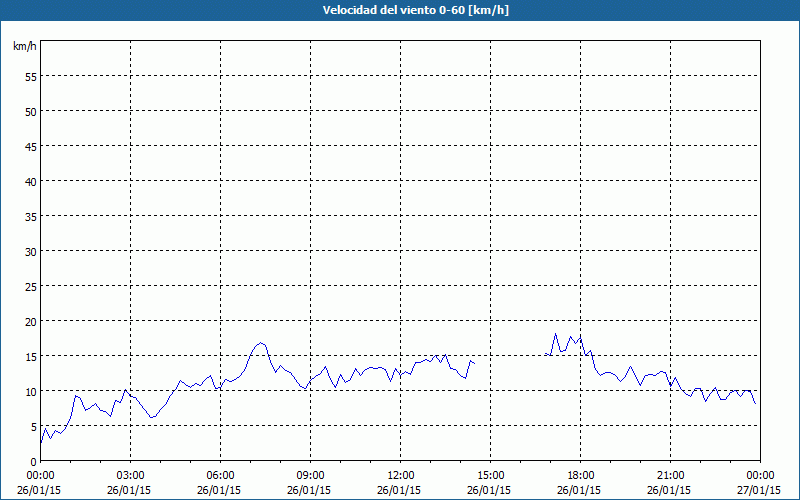
Task: Select the 06:00 time label
Action: (220, 474)
